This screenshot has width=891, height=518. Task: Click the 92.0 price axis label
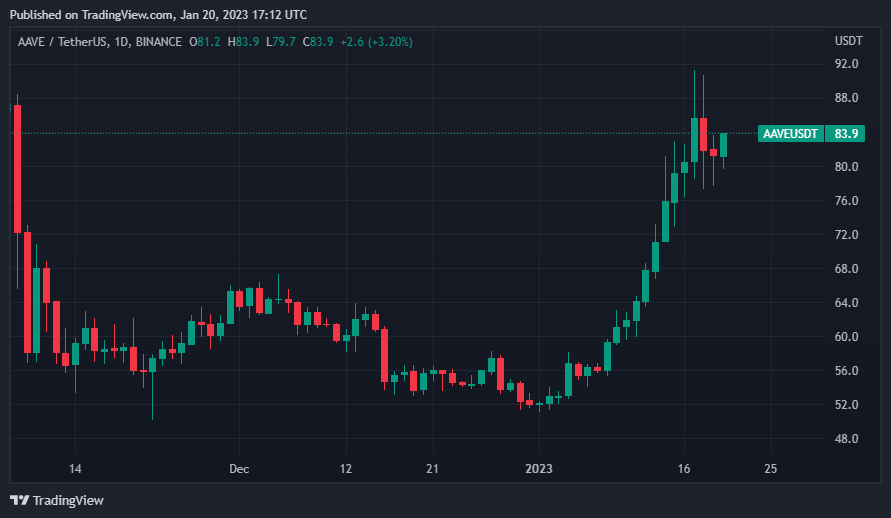coord(846,64)
